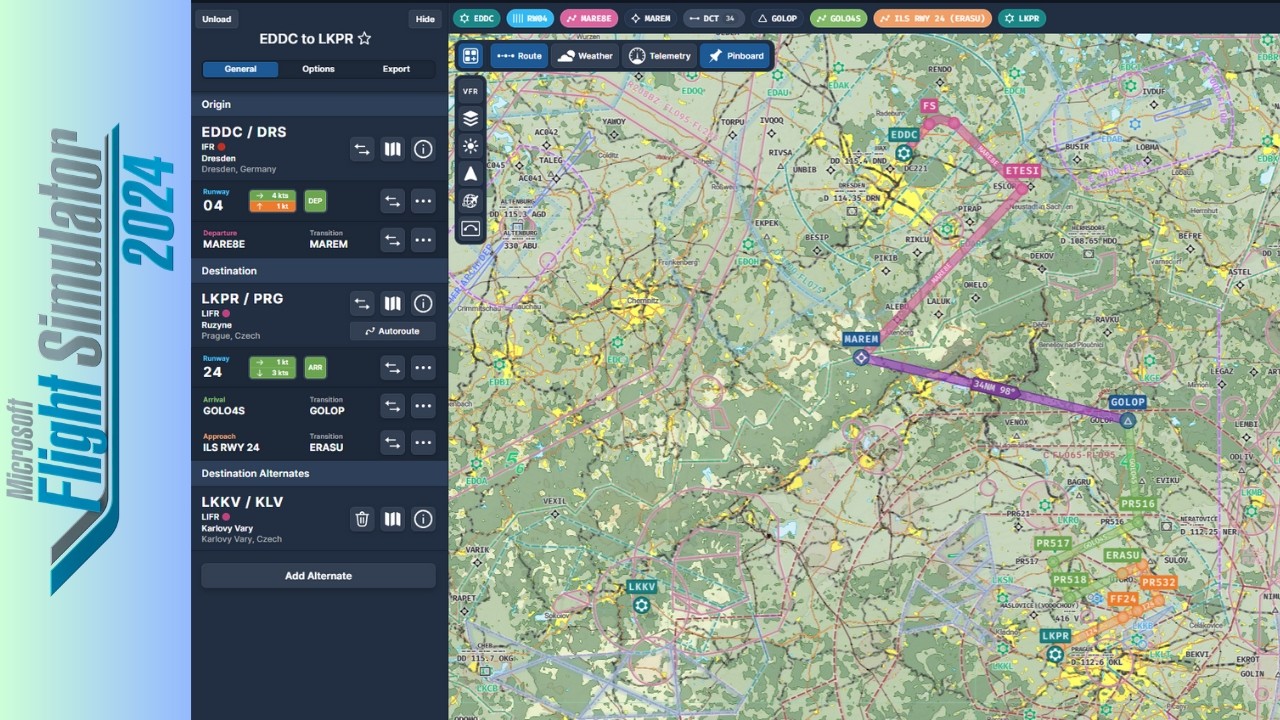
Task: Open more options for MARE8E departure
Action: click(423, 240)
